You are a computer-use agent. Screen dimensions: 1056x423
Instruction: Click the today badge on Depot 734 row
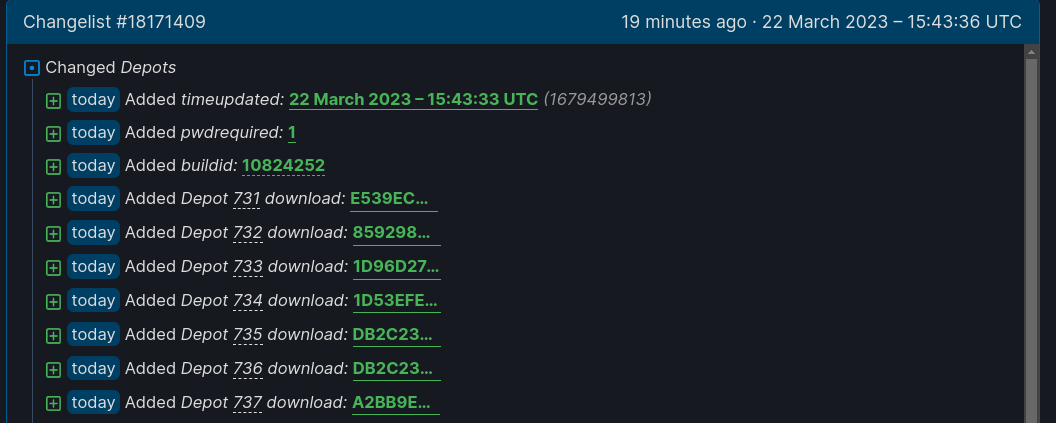point(93,300)
